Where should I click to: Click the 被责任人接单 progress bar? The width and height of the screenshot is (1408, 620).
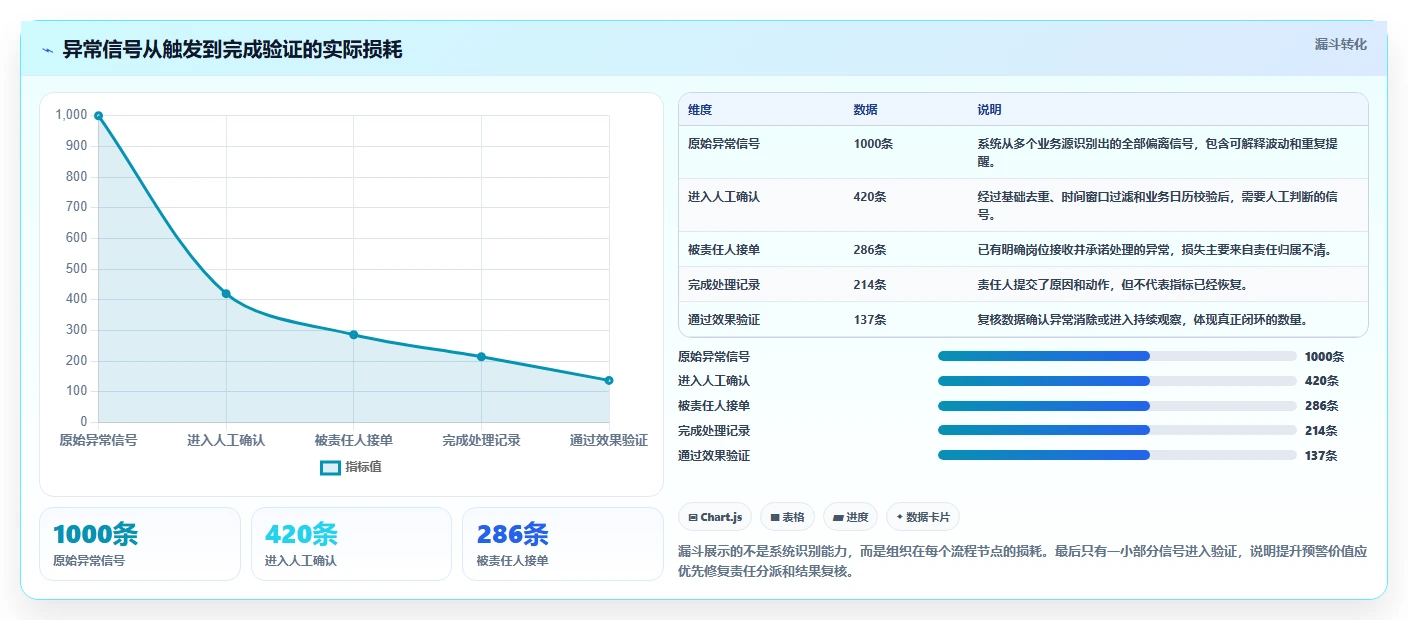click(x=1117, y=406)
